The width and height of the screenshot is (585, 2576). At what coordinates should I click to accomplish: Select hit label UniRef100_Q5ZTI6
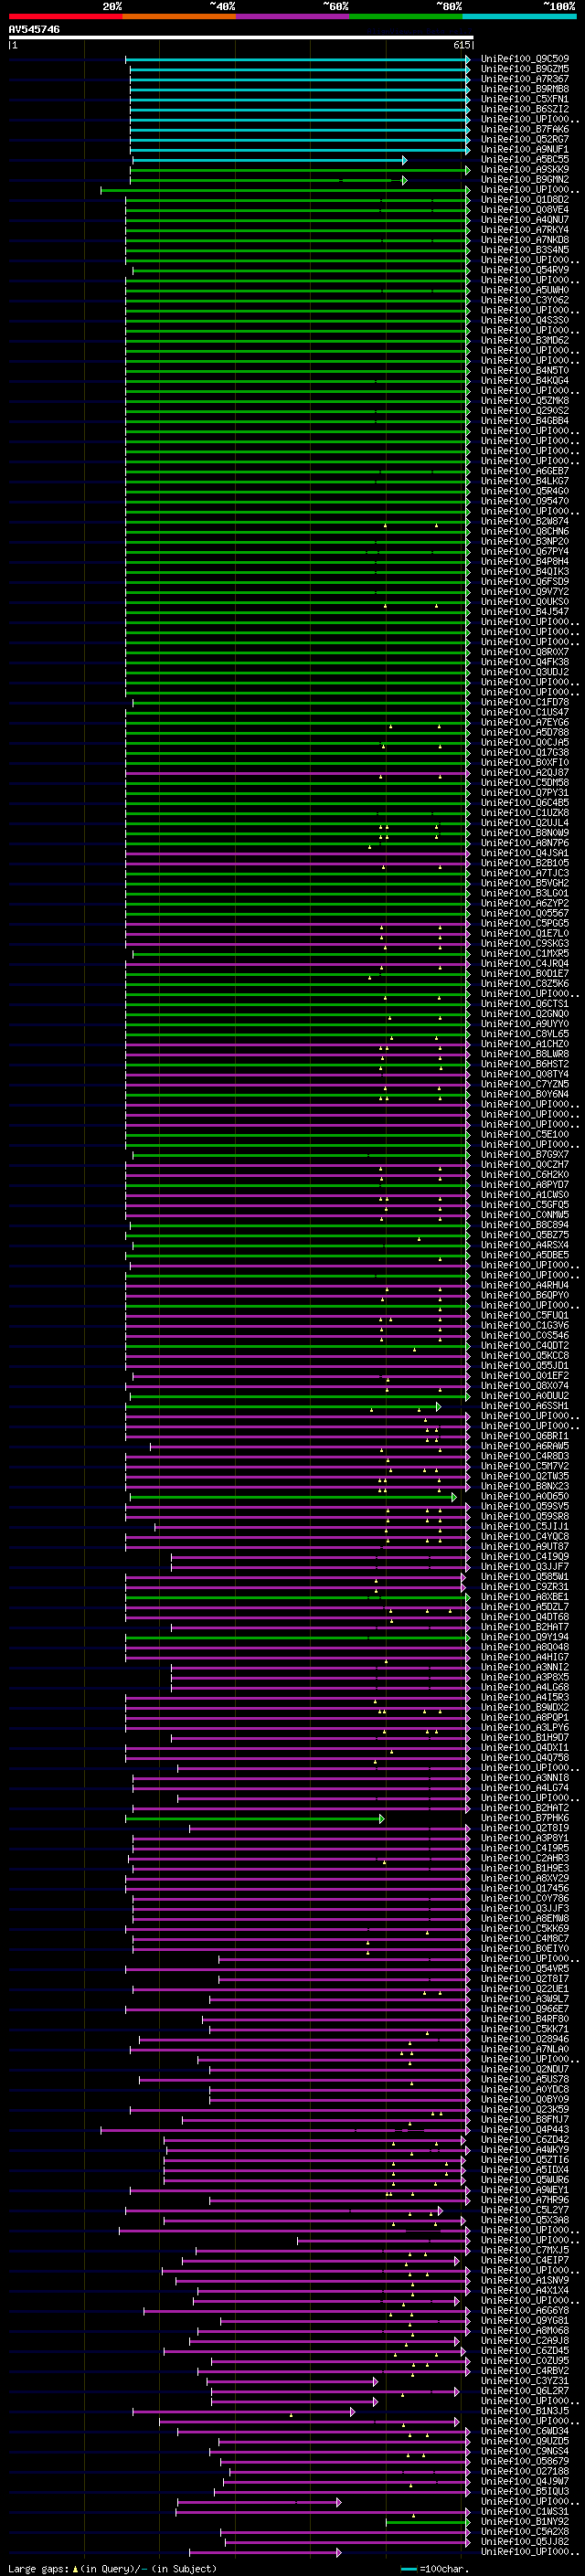click(525, 2160)
